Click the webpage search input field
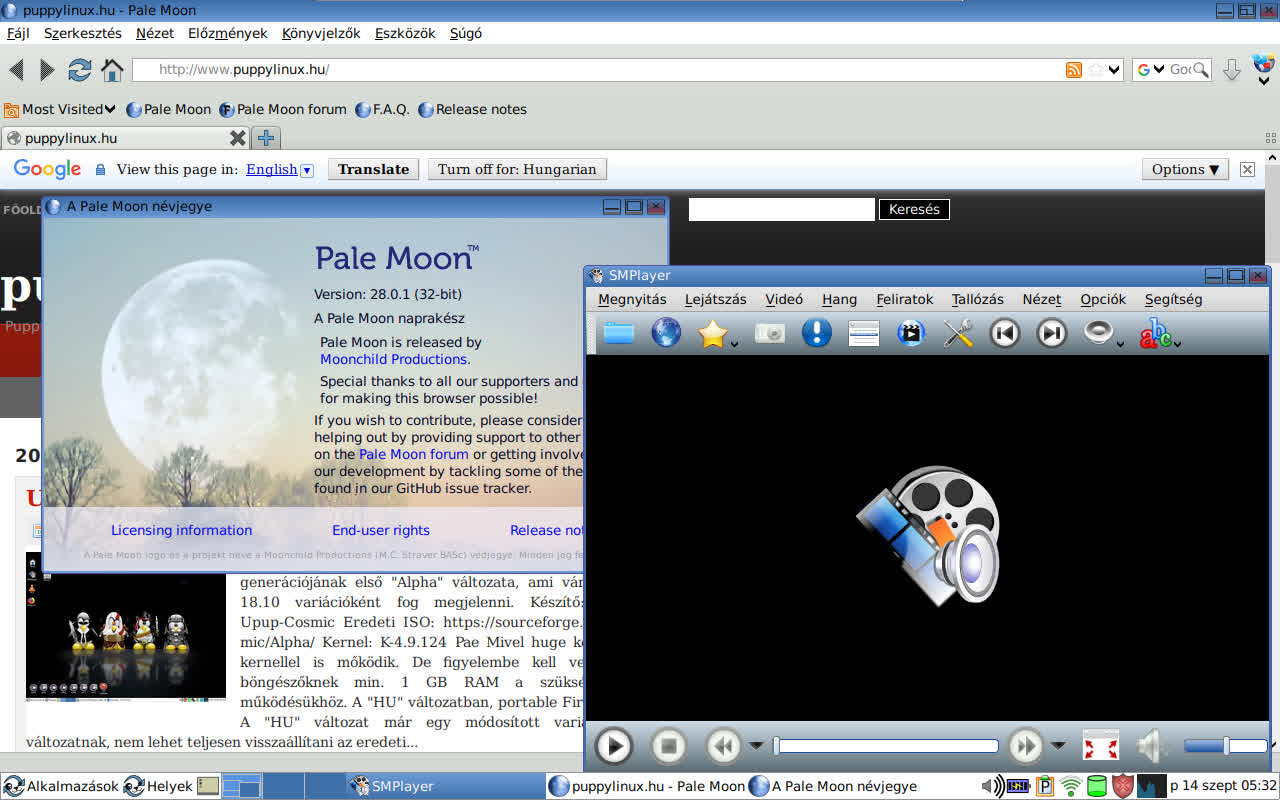 coord(782,209)
